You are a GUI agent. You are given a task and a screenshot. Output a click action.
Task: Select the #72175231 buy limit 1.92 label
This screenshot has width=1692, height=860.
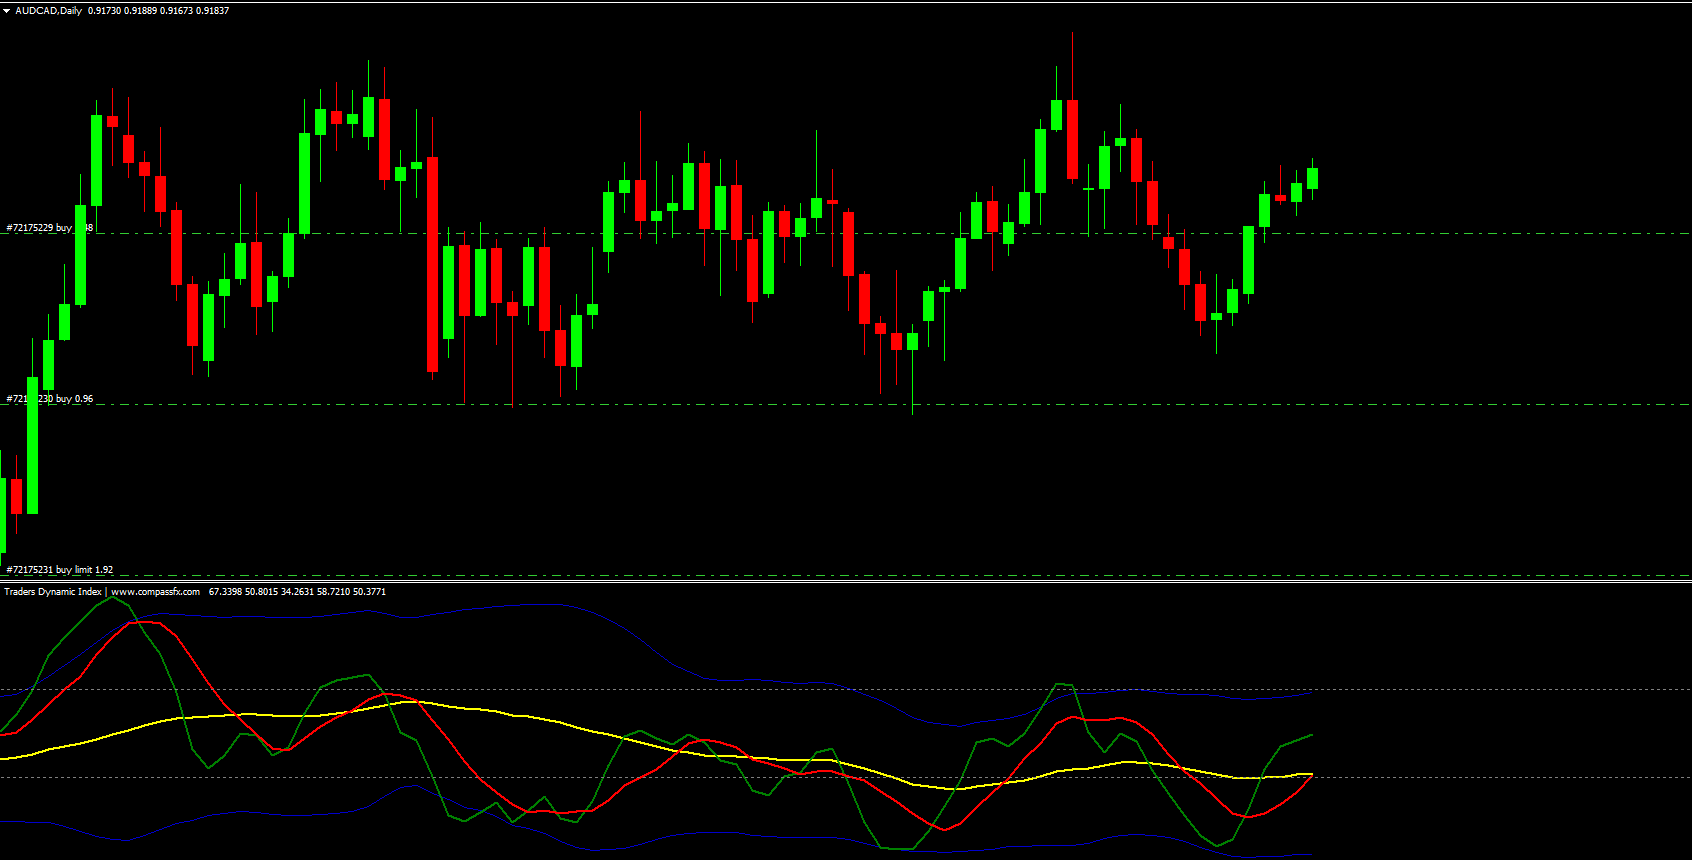point(60,570)
